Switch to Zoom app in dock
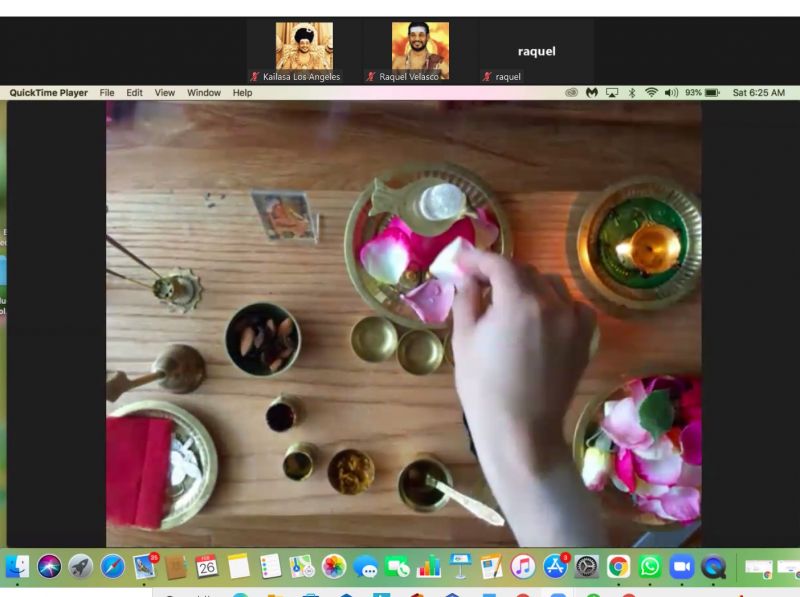 click(682, 567)
